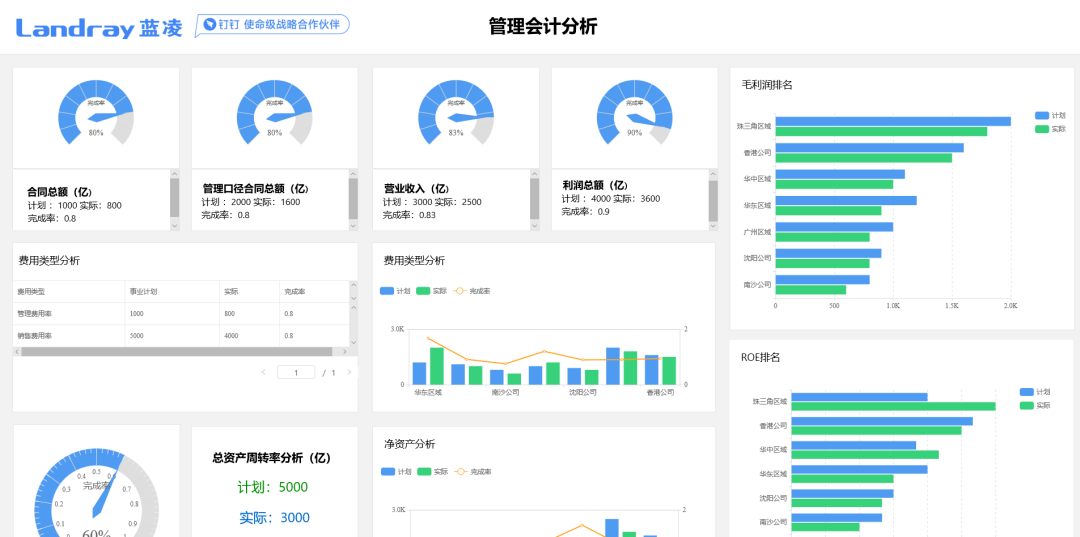Toggle 计划 legend in ROE排名 chart

pyautogui.click(x=1035, y=392)
